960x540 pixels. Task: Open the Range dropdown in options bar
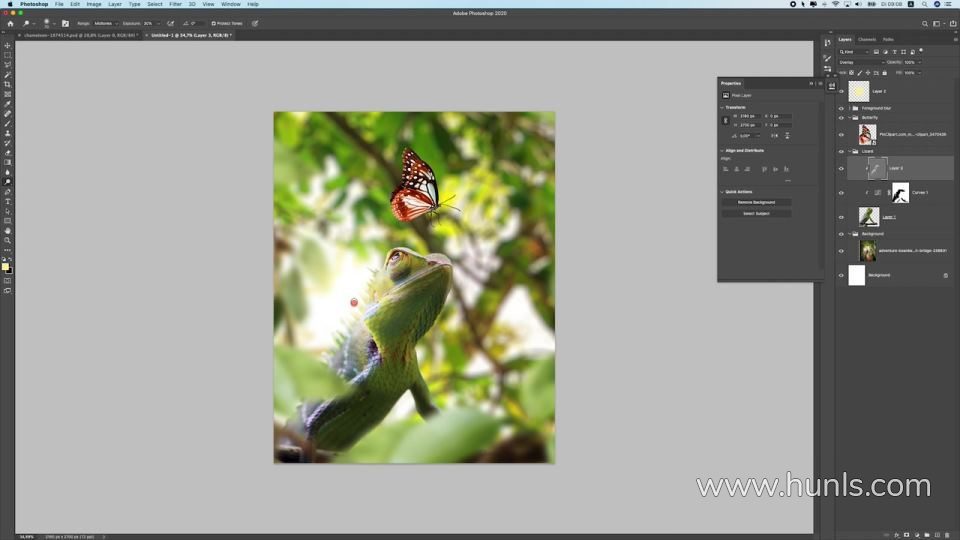tap(105, 23)
